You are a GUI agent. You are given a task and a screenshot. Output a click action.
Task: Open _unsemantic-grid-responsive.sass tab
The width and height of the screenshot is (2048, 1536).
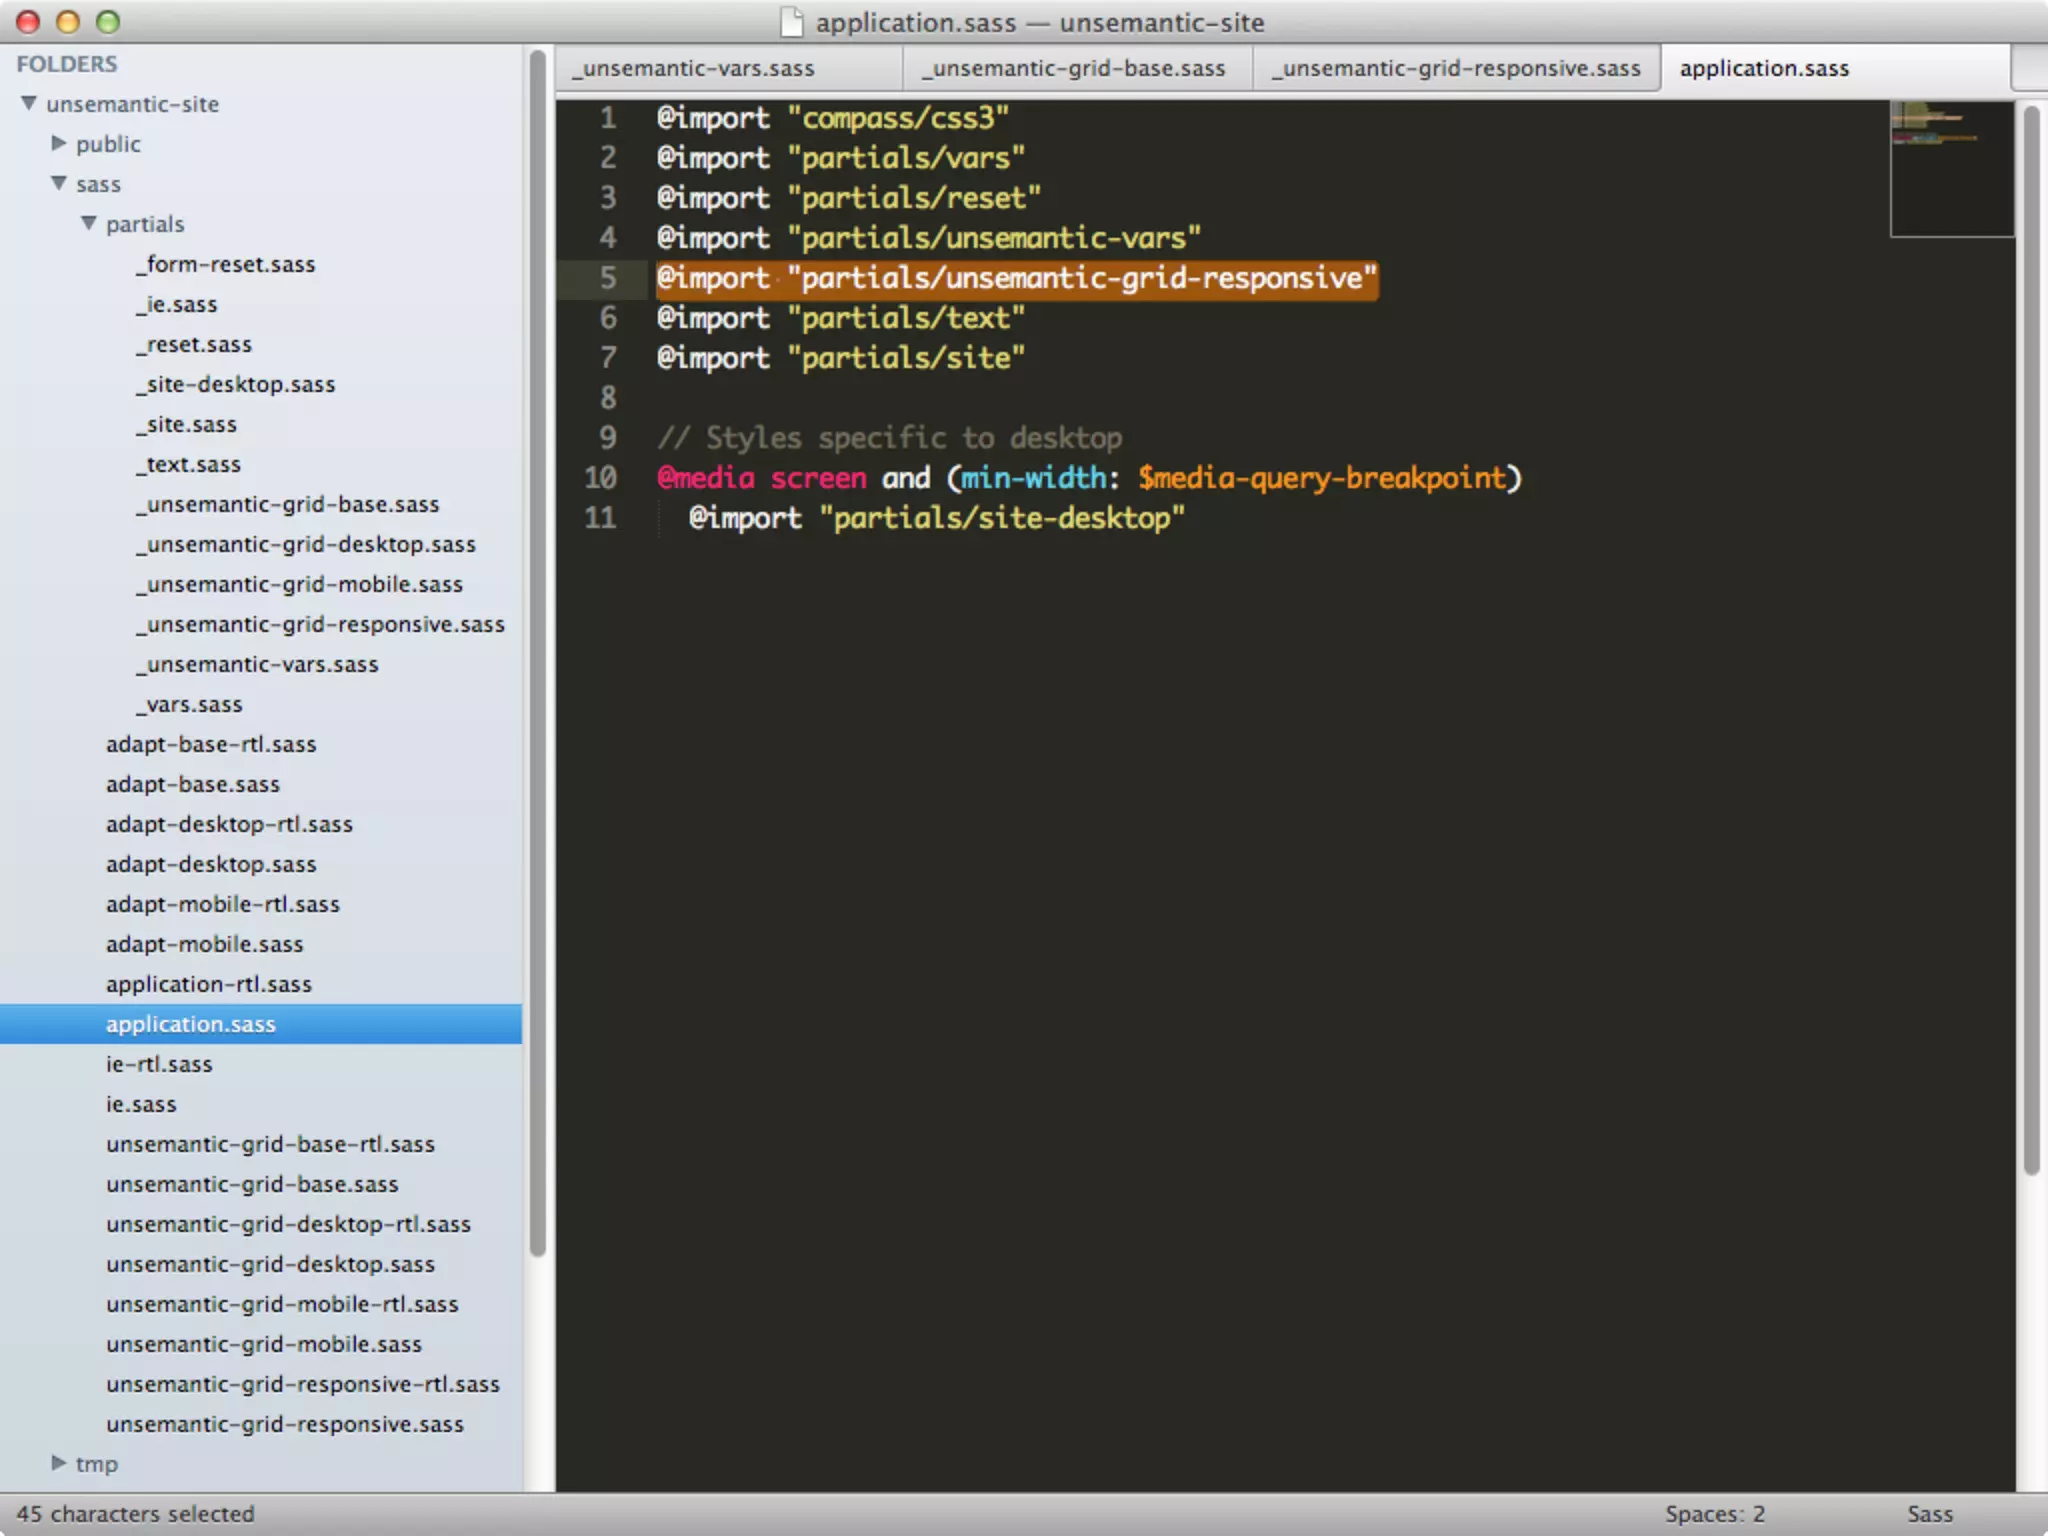tap(1456, 68)
